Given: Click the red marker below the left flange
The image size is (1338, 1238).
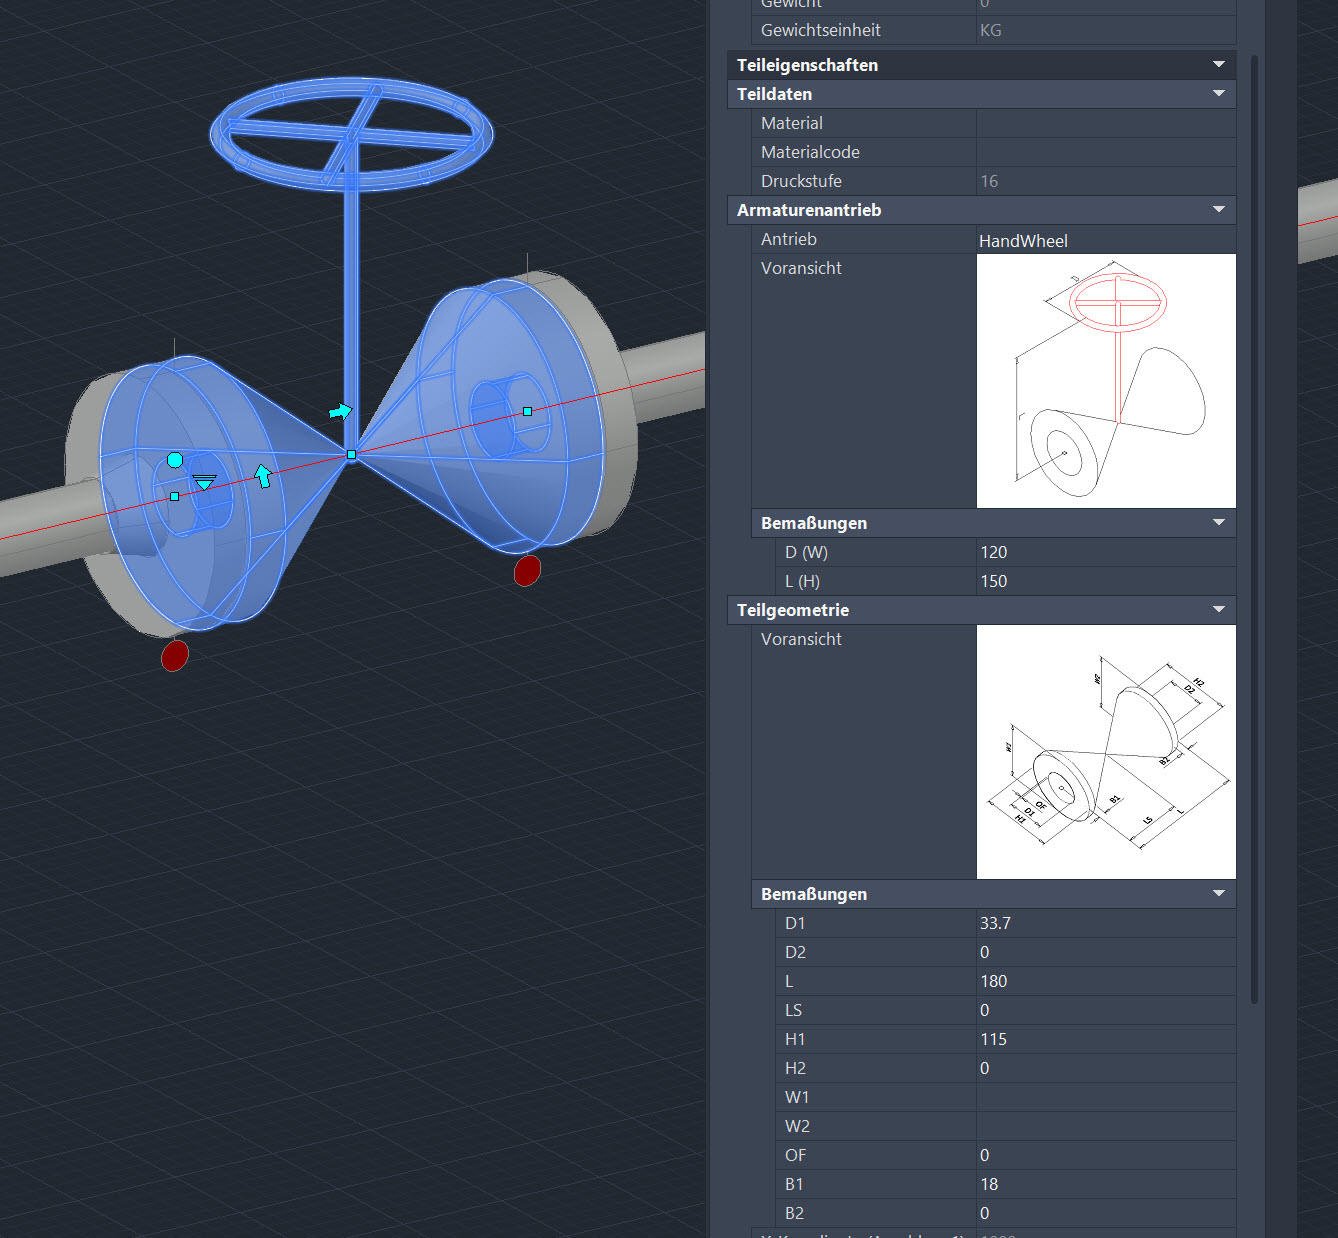Looking at the screenshot, I should click(x=173, y=657).
